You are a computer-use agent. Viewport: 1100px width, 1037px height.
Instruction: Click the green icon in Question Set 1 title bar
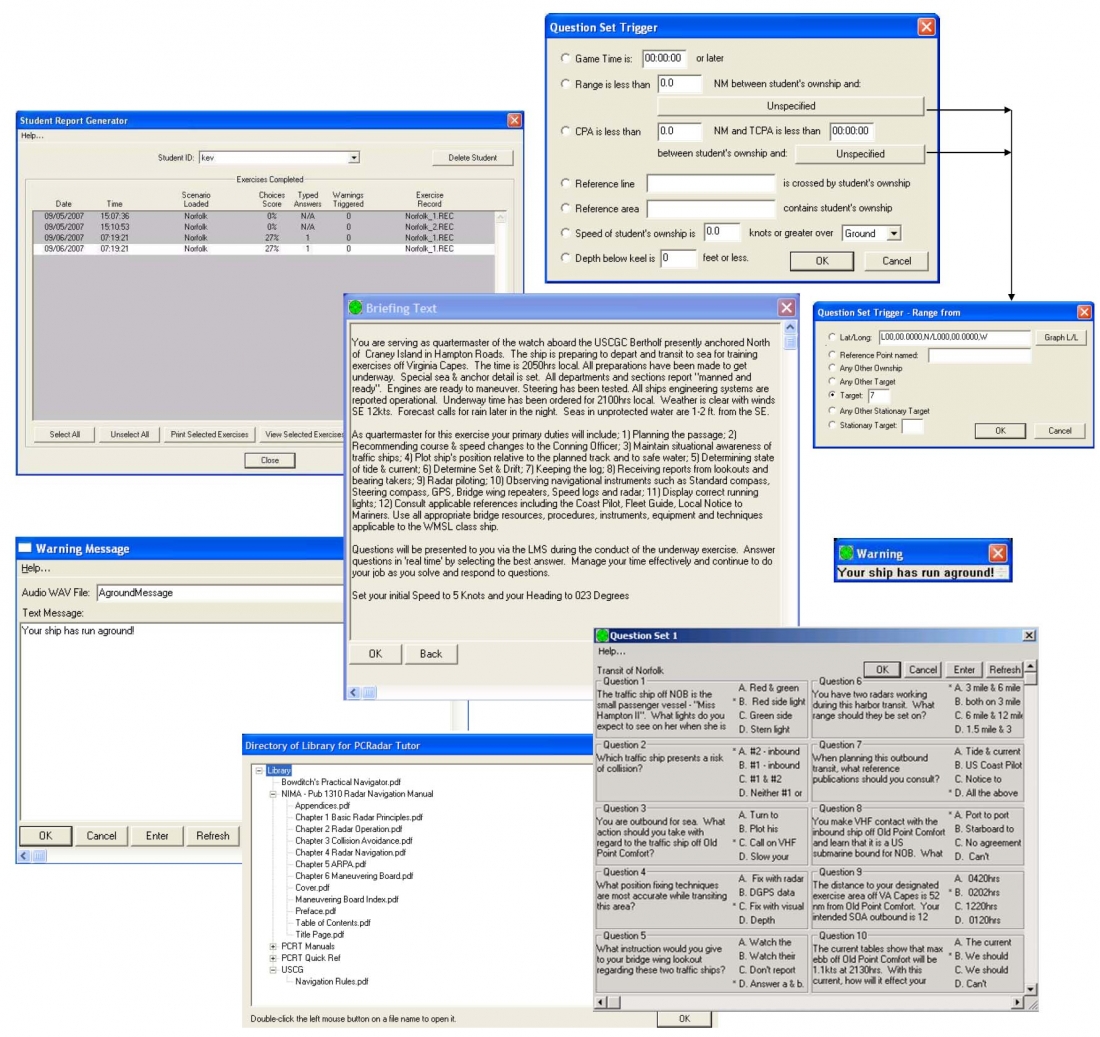point(601,635)
